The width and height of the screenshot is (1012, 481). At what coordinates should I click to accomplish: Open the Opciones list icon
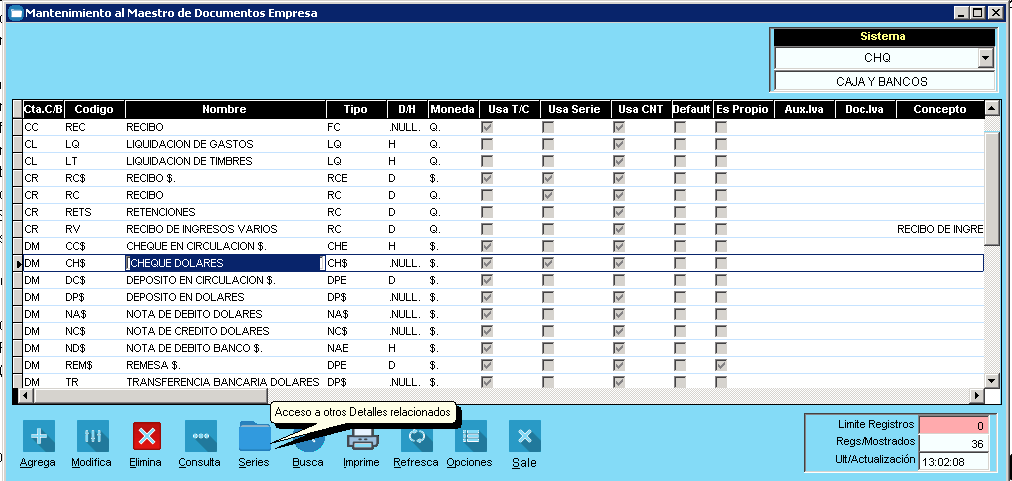pos(470,437)
